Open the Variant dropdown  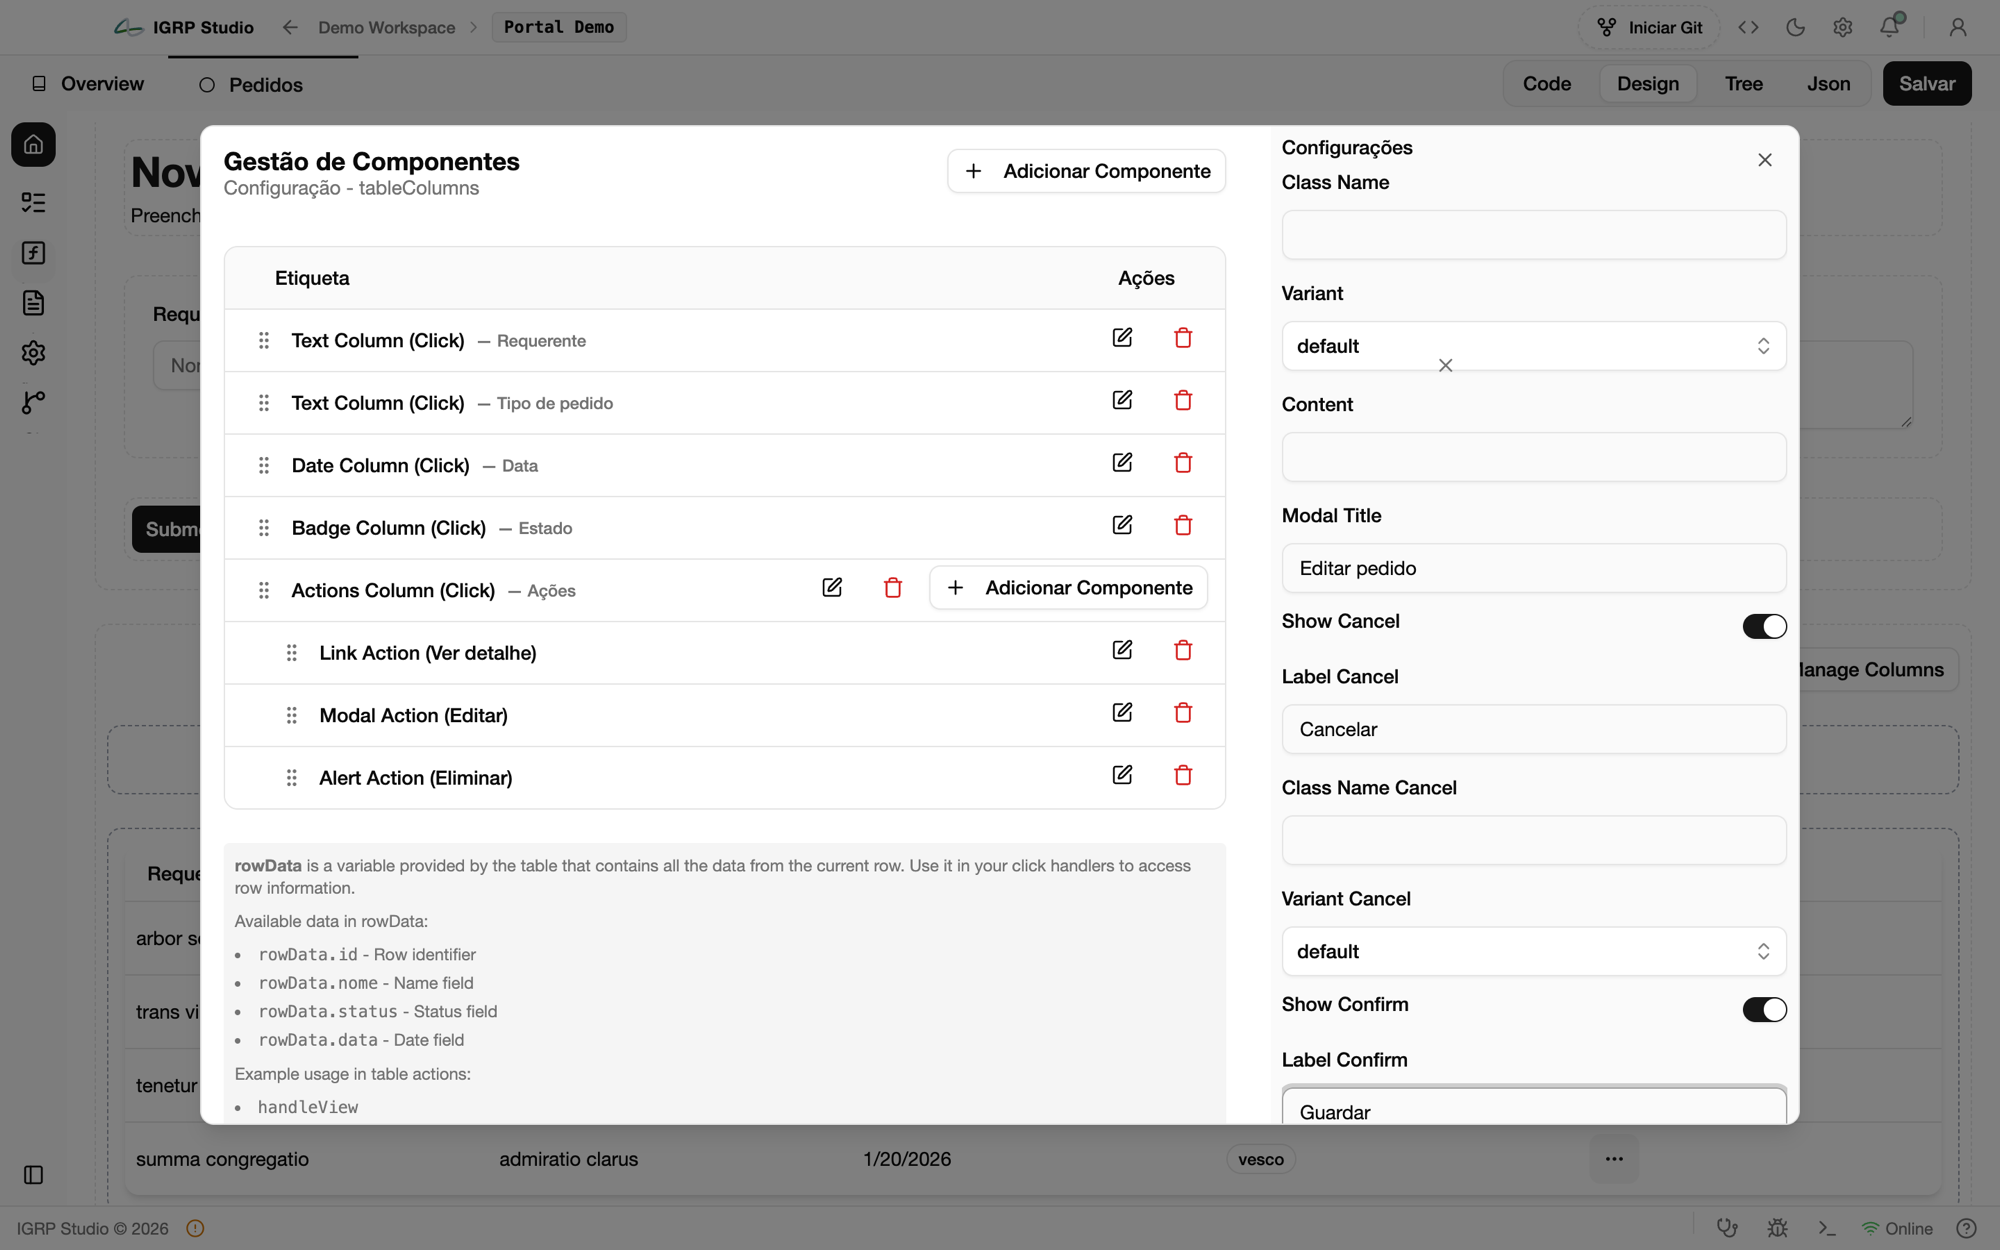(x=1533, y=346)
